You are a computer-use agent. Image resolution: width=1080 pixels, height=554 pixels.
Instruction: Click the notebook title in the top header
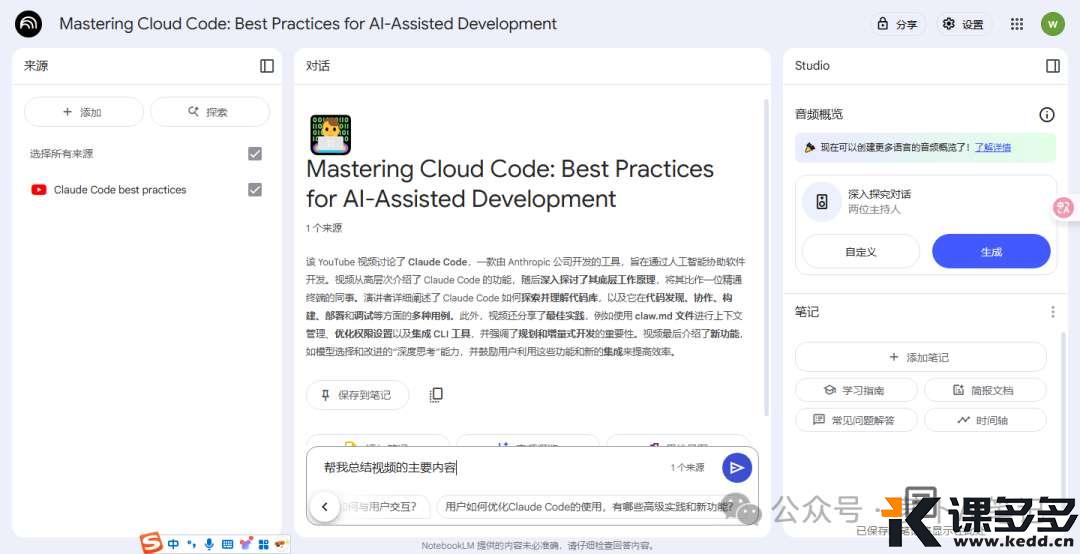308,23
